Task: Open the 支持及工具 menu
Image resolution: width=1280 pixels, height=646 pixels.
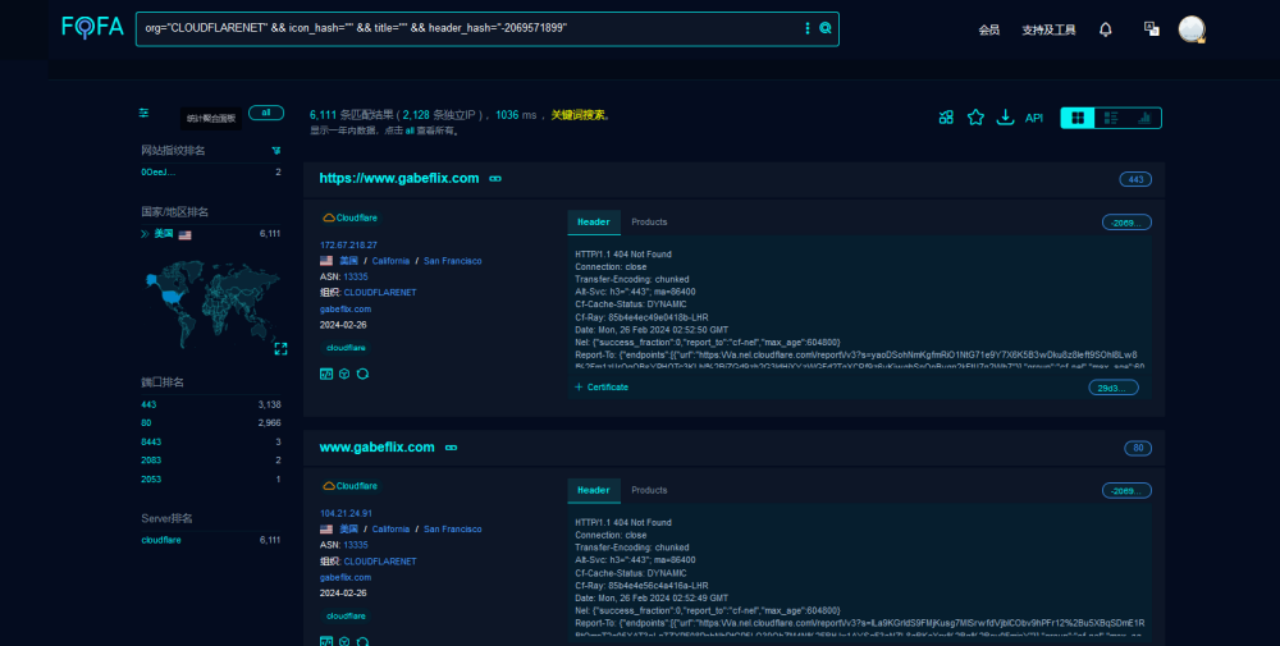Action: coord(1049,30)
